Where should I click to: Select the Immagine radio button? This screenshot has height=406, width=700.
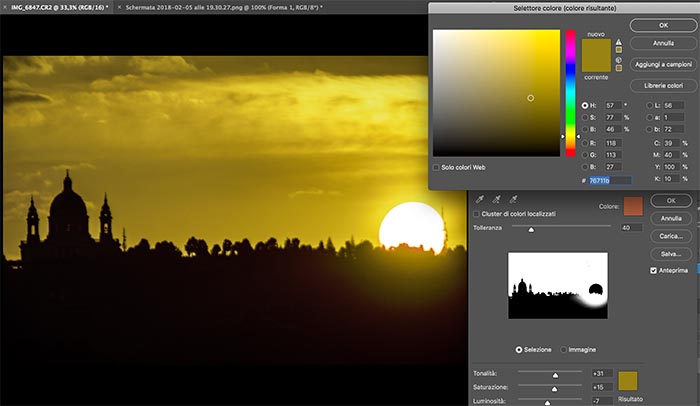[564, 349]
